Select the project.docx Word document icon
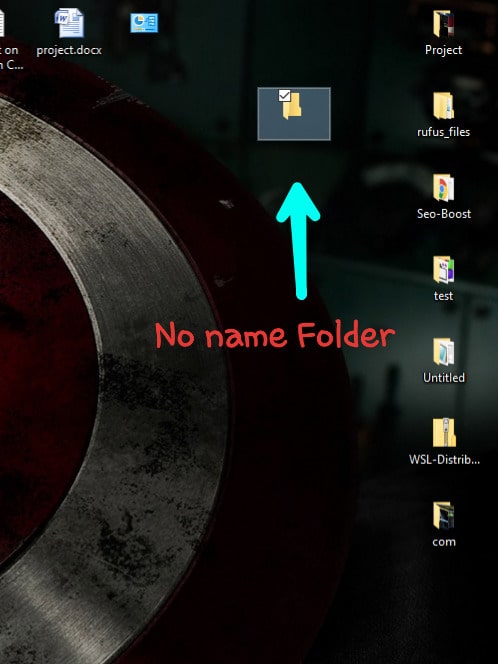498x664 pixels. (x=69, y=23)
